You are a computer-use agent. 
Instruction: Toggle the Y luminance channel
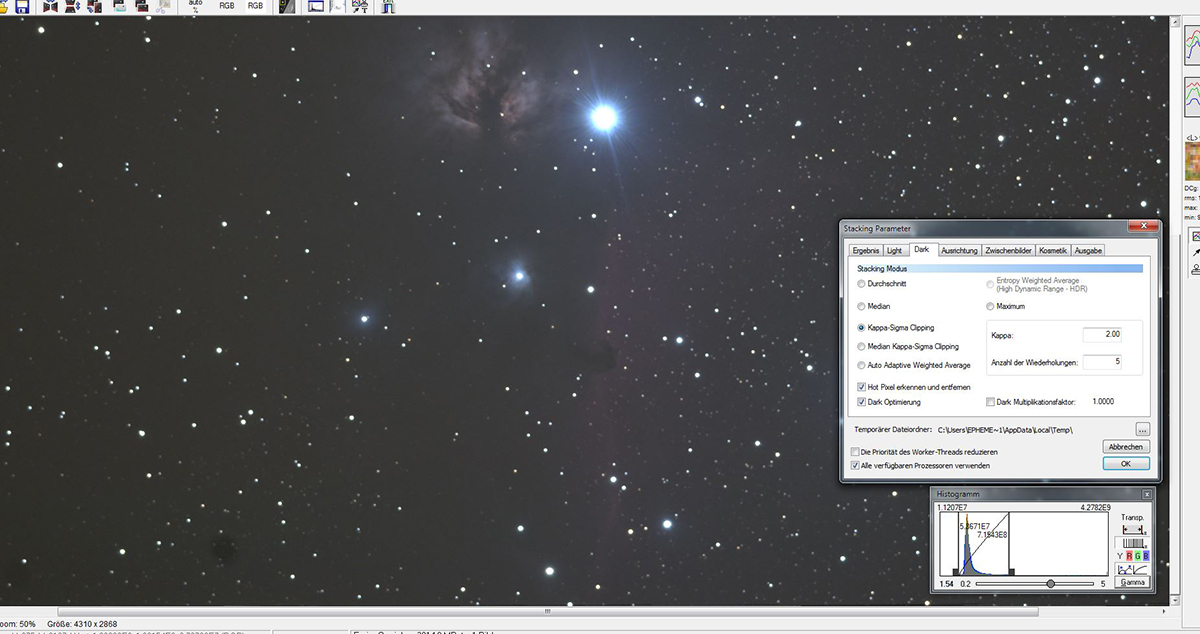(x=1120, y=555)
